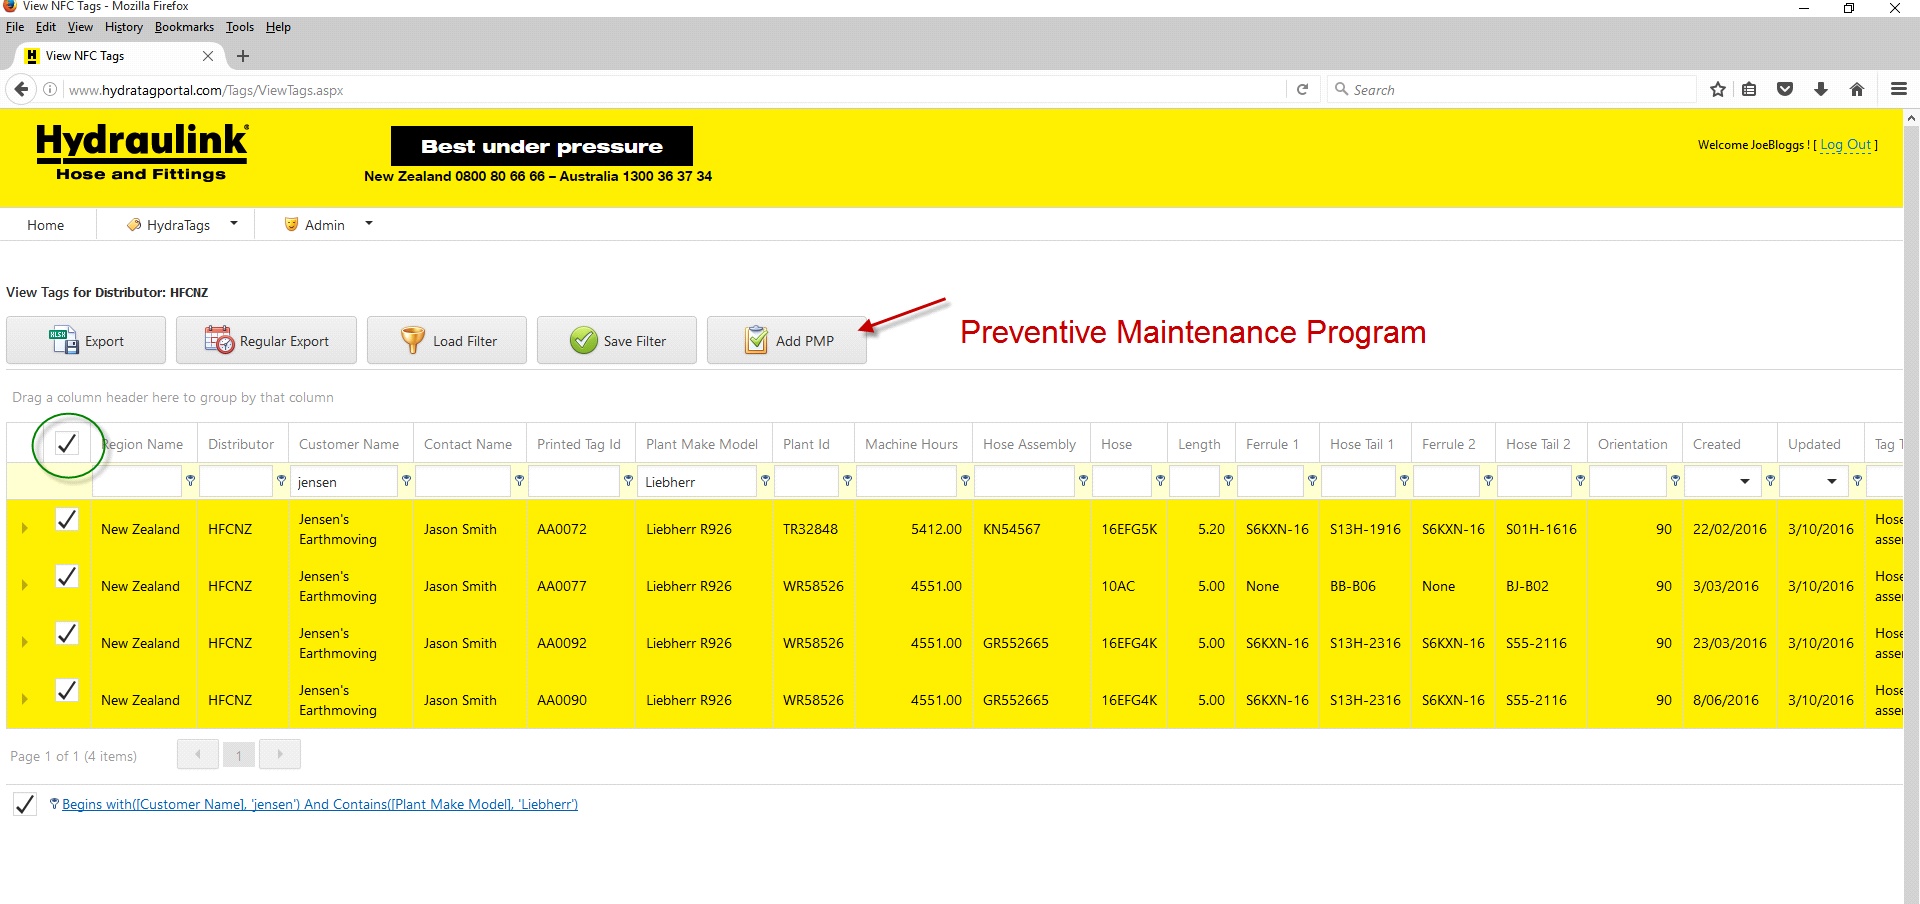Open the HydraTags menu dropdown arrow
The image size is (1920, 904).
click(x=234, y=224)
